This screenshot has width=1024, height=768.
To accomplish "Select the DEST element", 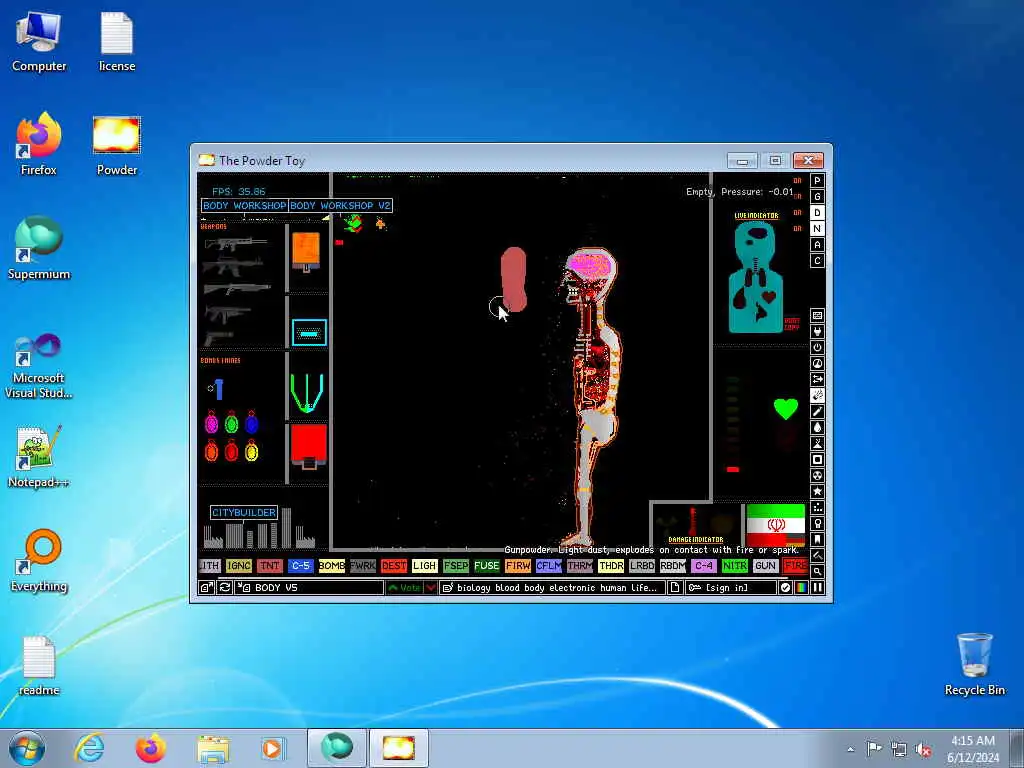I will pos(394,566).
